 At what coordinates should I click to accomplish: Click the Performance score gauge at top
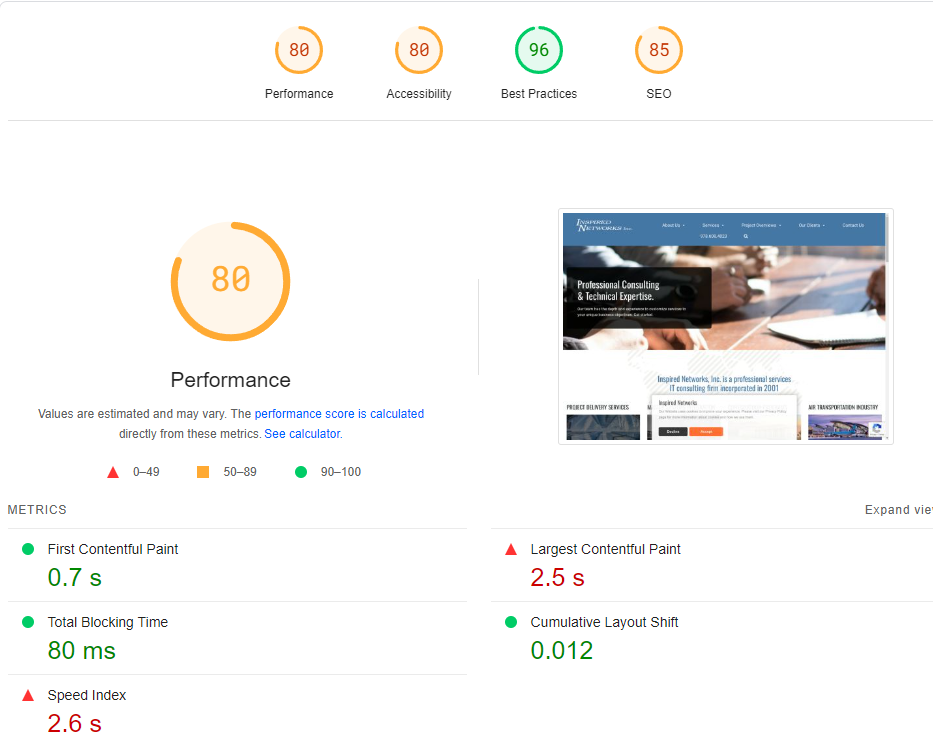point(299,50)
